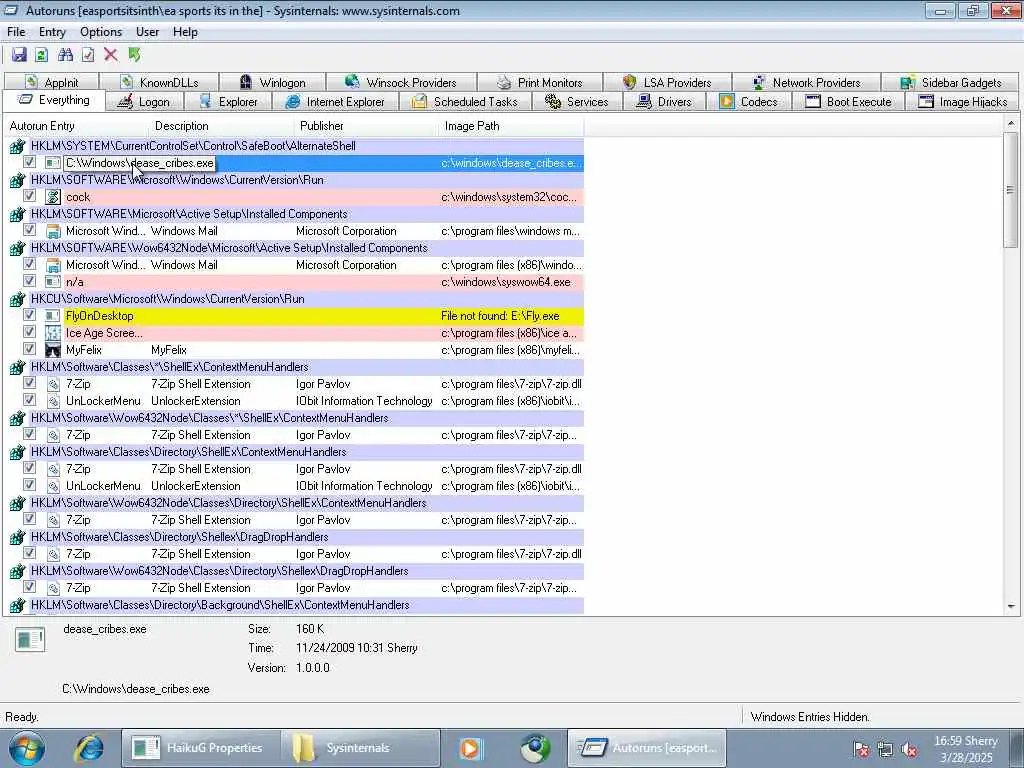Click the Refresh toolbar icon
This screenshot has height=768, width=1024.
tap(42, 55)
